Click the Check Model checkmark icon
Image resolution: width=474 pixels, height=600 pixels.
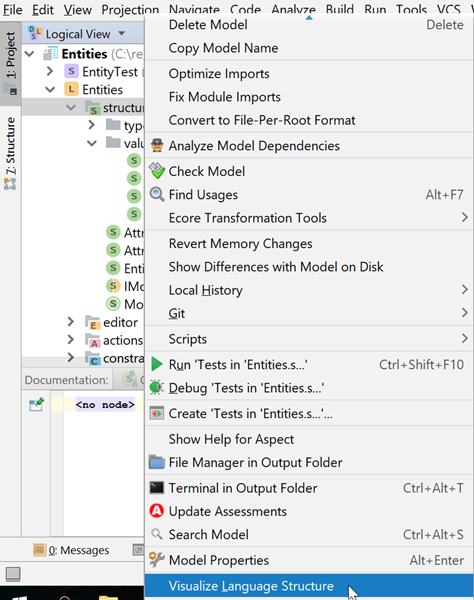coord(157,171)
